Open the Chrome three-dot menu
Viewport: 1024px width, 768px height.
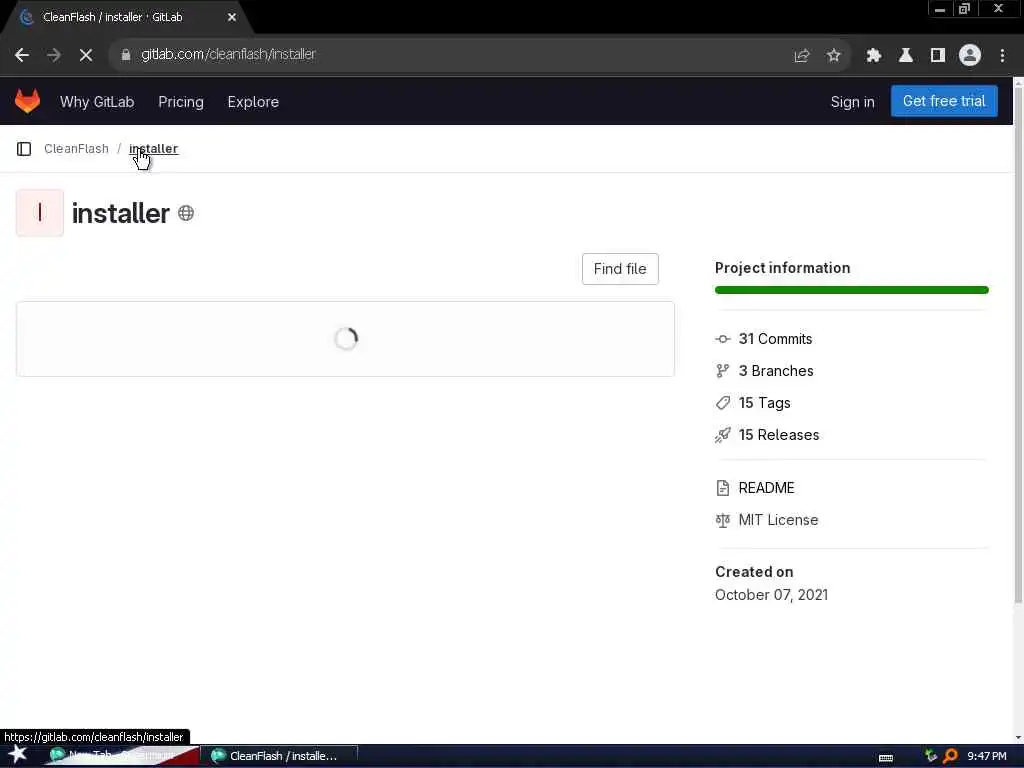coord(1002,56)
